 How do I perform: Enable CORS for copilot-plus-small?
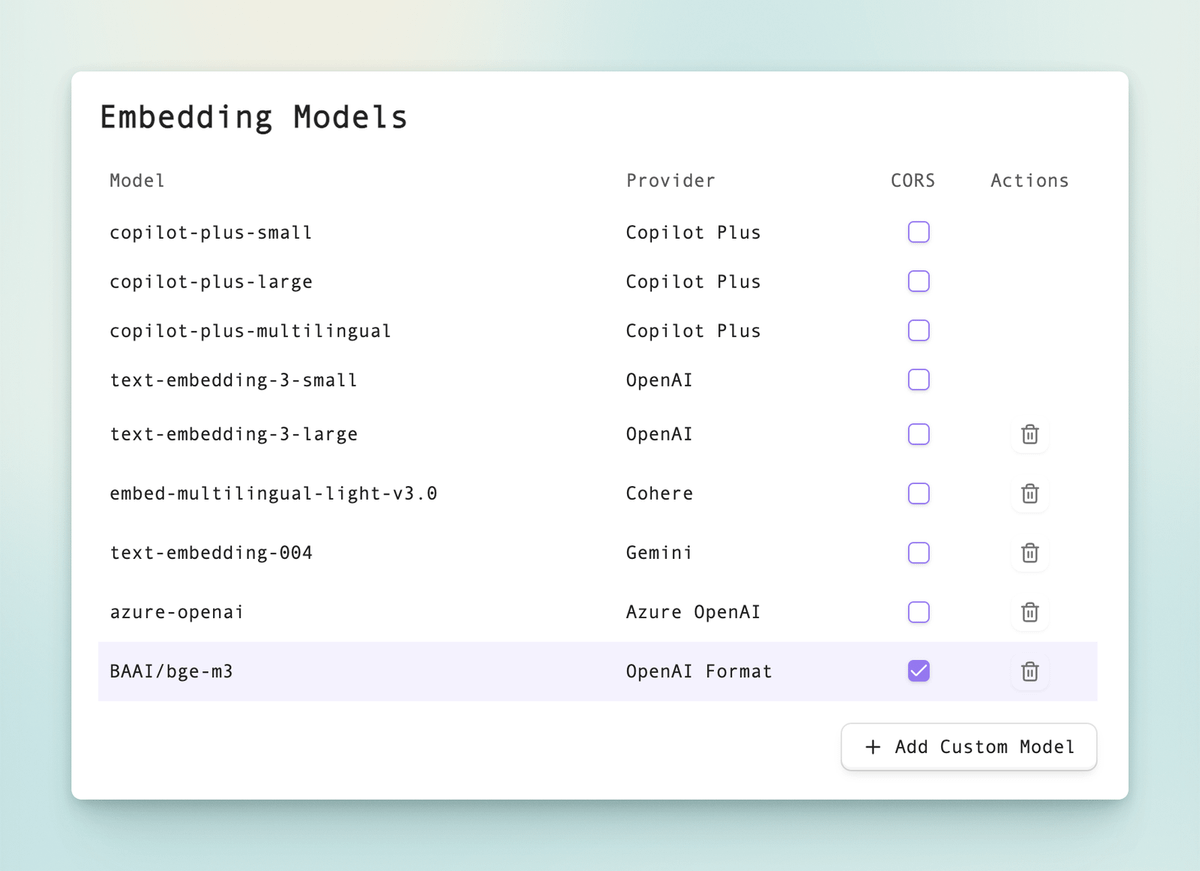(x=918, y=232)
